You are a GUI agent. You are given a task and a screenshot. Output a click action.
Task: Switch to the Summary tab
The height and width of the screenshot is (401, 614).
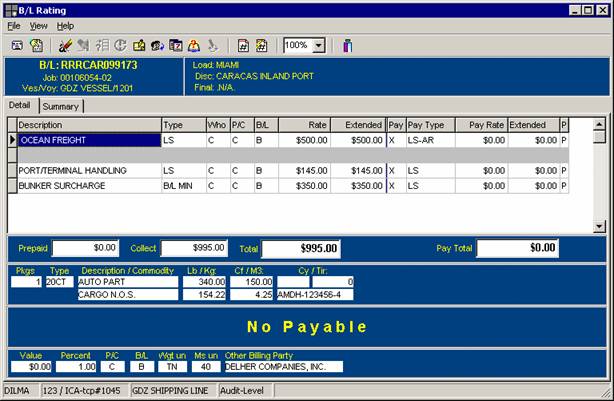(x=60, y=106)
